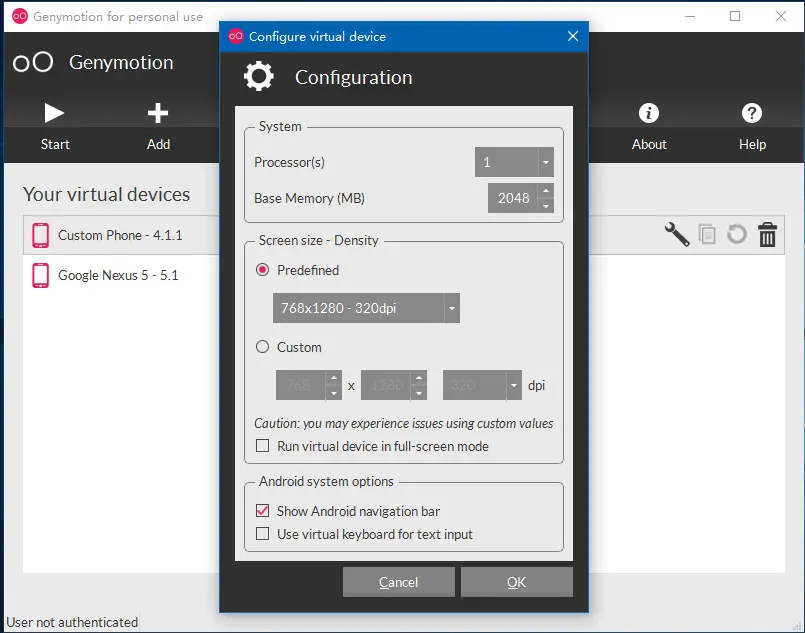Image resolution: width=805 pixels, height=633 pixels.
Task: Open the Help question mark icon
Action: [752, 113]
